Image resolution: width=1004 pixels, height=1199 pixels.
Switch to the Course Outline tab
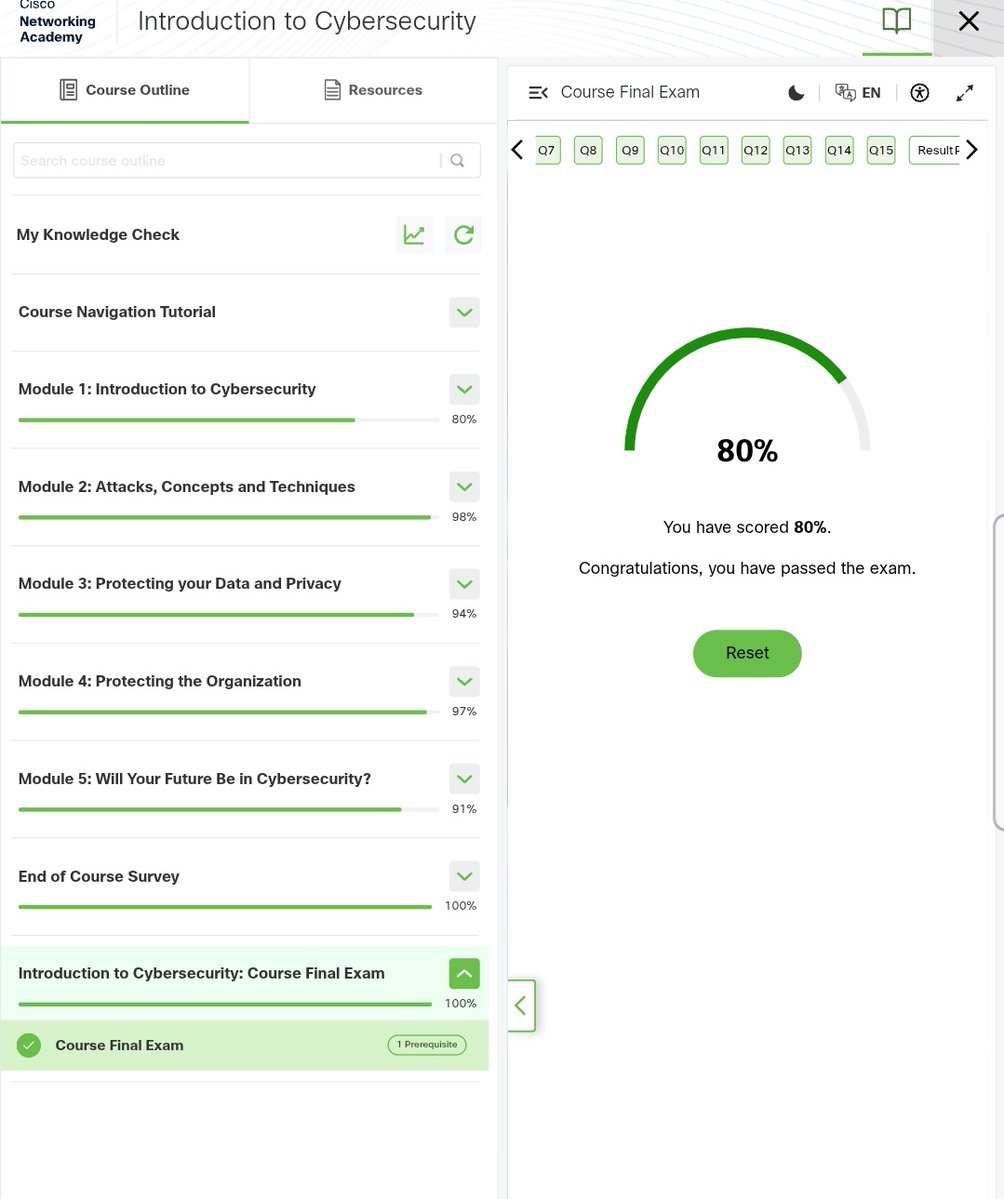125,90
